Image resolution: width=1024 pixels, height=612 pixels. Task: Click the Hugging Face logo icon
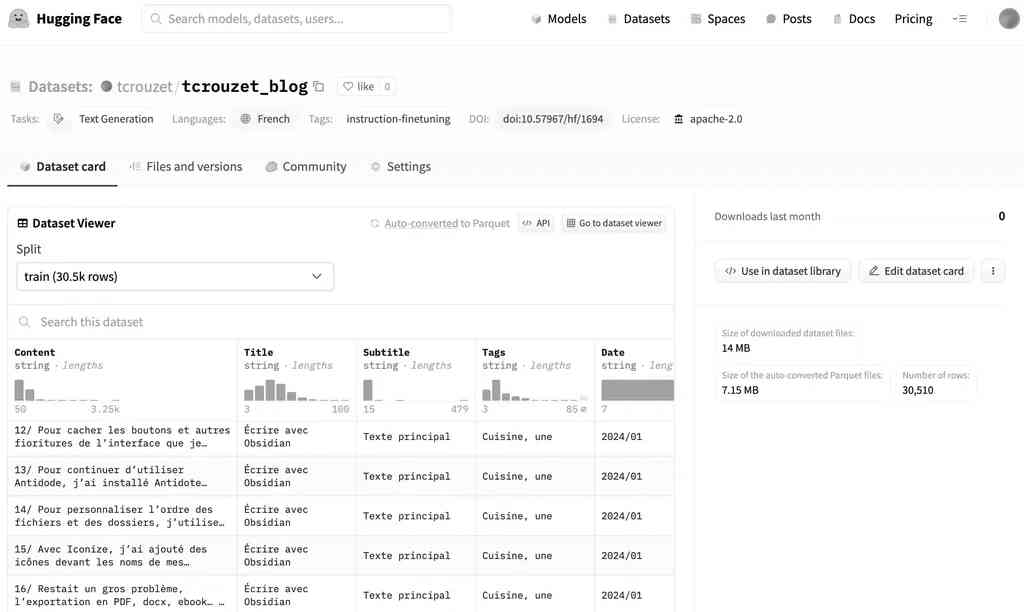pyautogui.click(x=18, y=19)
